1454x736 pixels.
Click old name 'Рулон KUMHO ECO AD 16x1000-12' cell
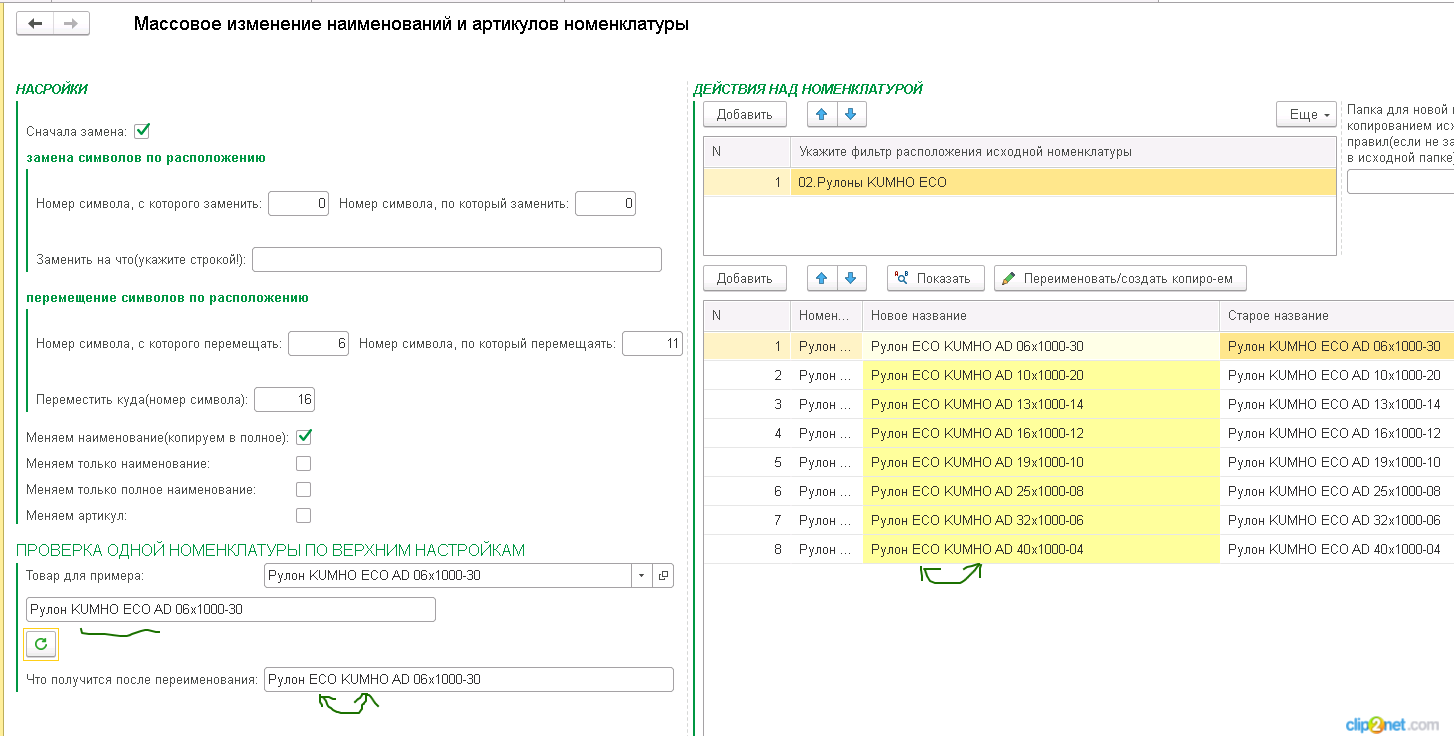click(1336, 434)
